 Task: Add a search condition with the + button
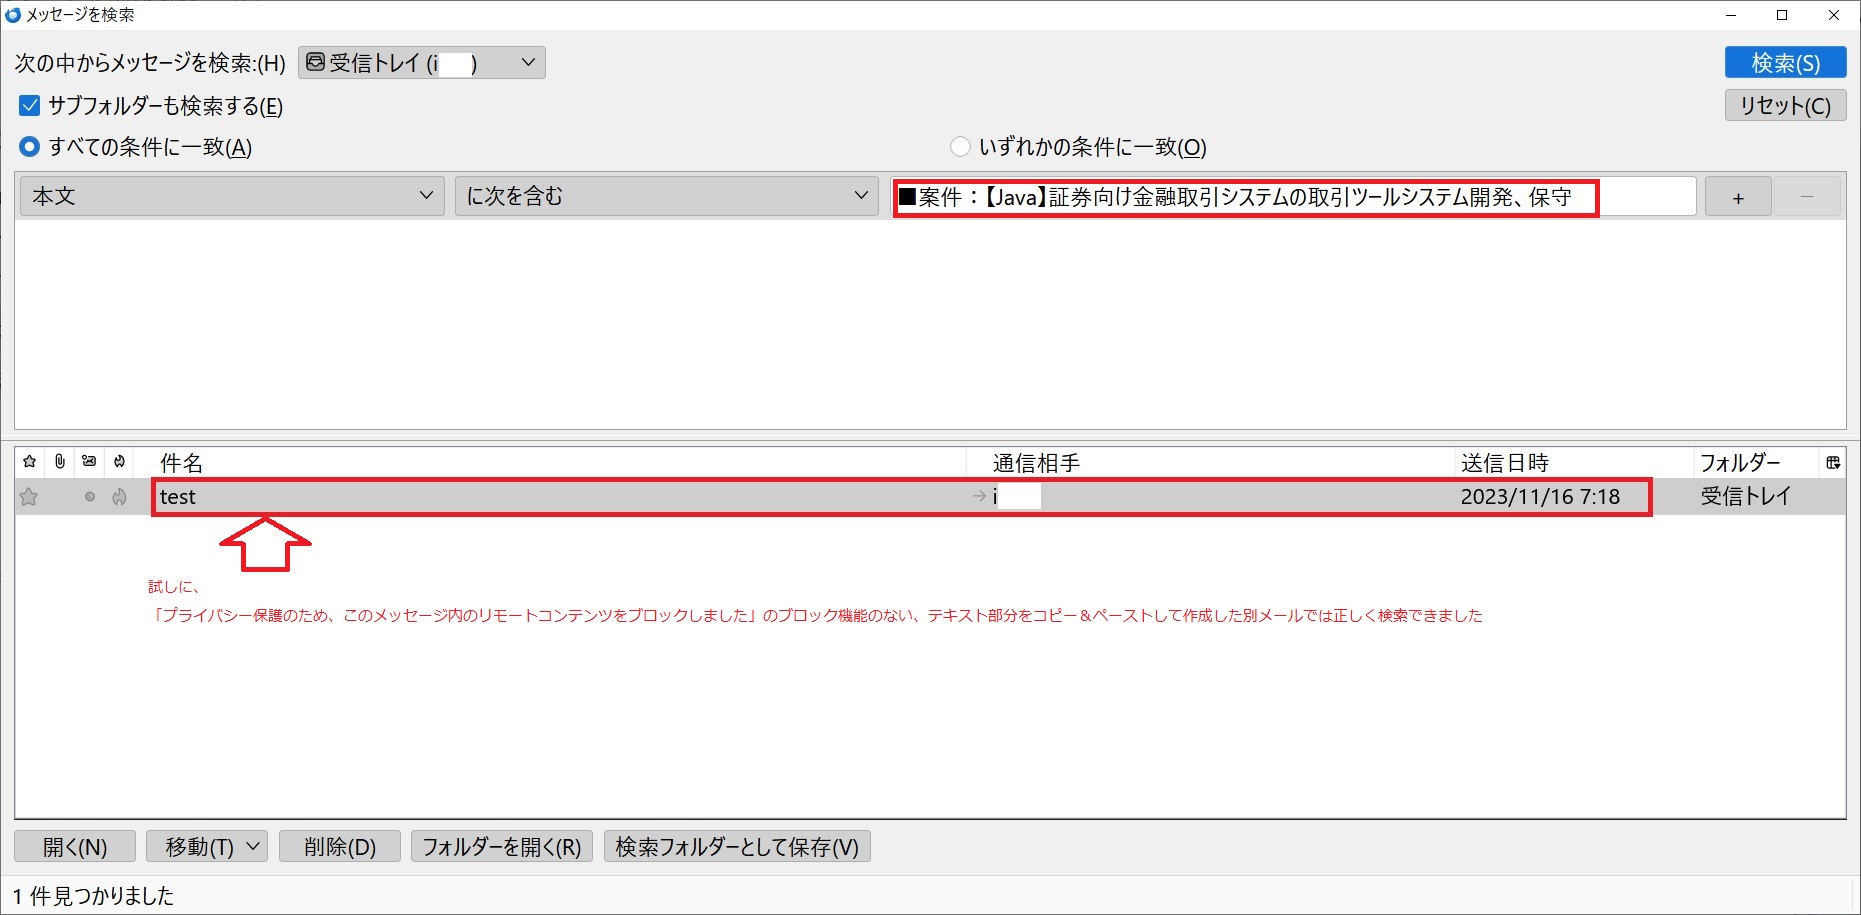1738,197
